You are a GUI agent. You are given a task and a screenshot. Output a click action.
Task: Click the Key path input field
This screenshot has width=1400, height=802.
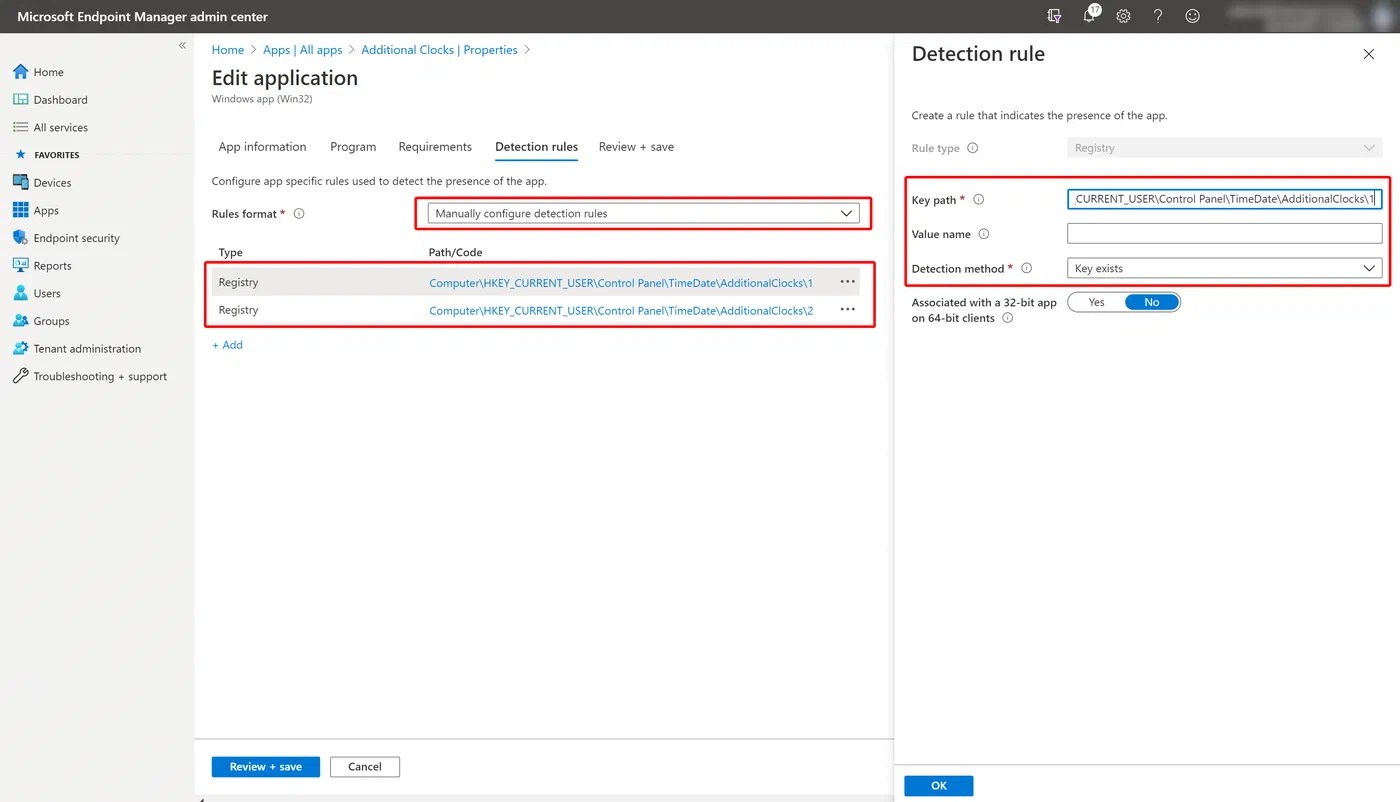point(1224,199)
